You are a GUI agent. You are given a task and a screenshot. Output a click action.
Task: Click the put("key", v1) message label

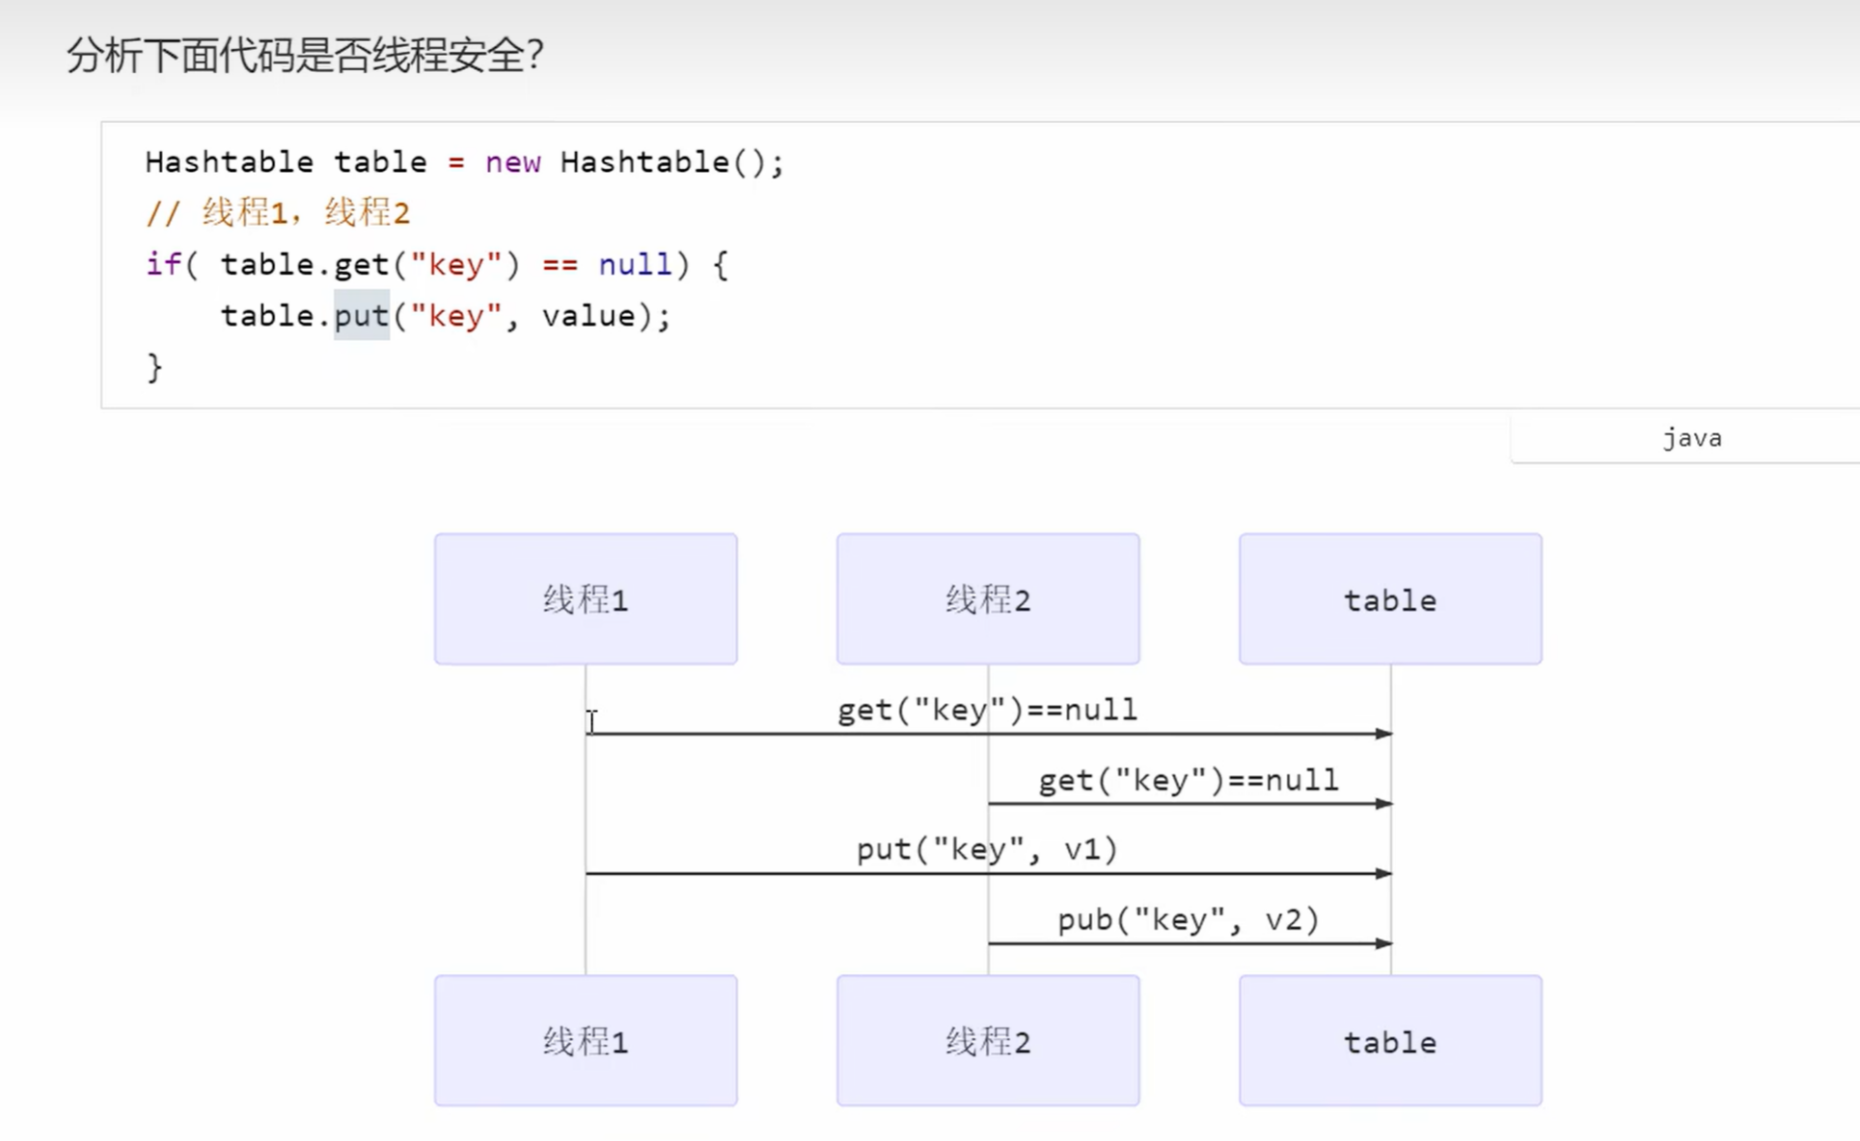pos(987,849)
